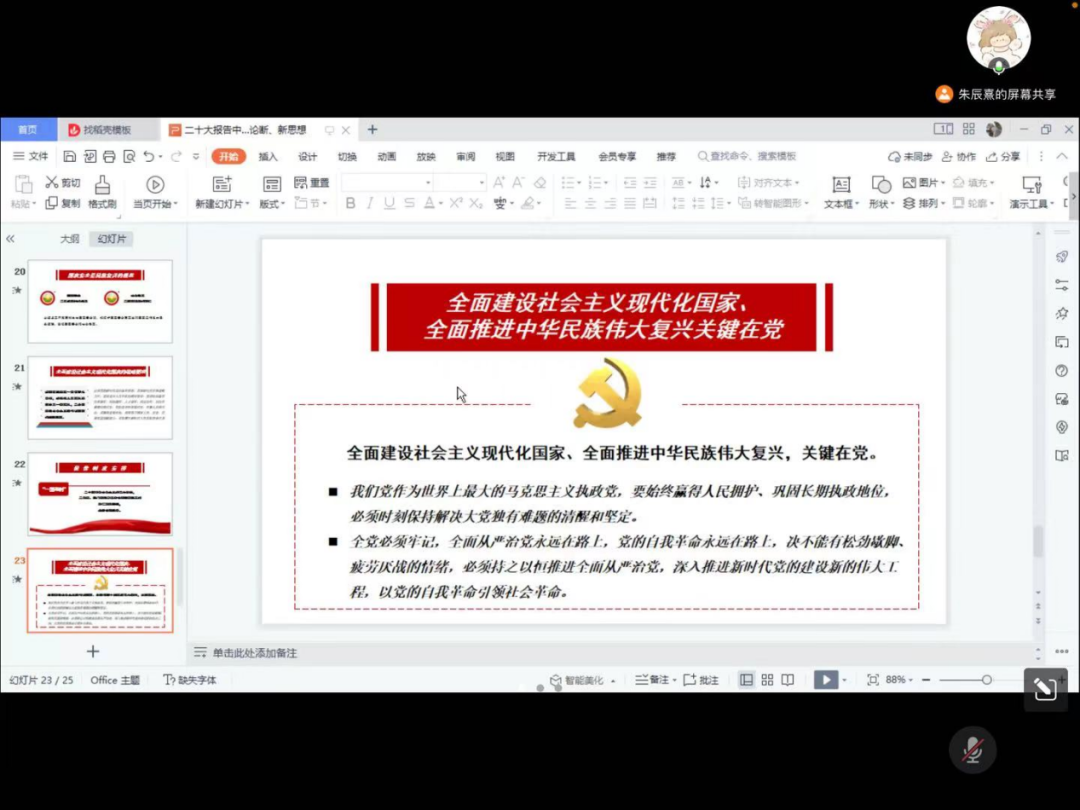Click the Not Synced (未同步) button
Screen dimensions: 1080x810
910,156
